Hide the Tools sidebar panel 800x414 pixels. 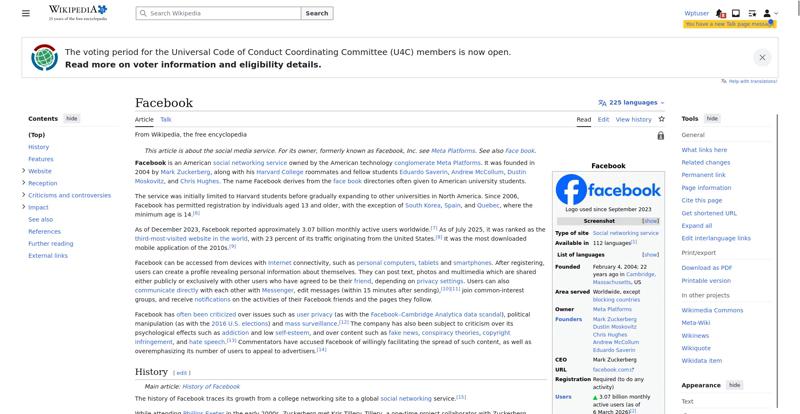click(x=712, y=118)
